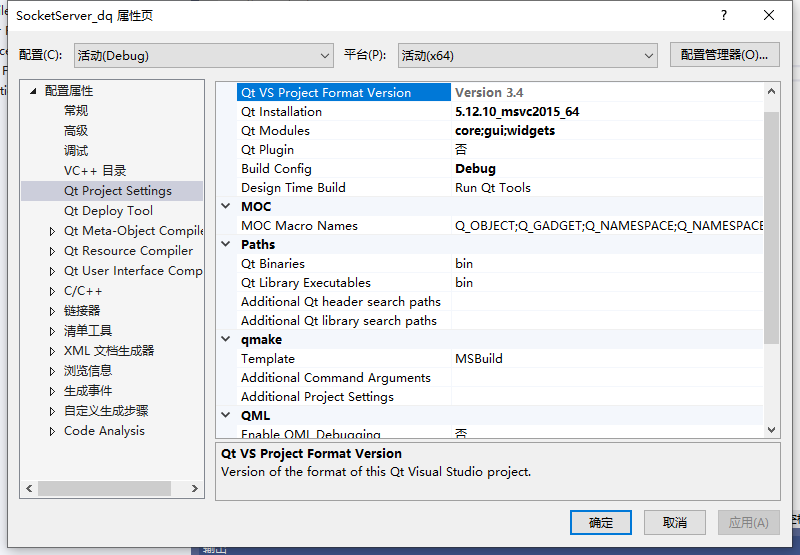Screen dimensions: 800x555
Task: Close the SocketServer_dq 属性页 dialog
Action: 769,15
